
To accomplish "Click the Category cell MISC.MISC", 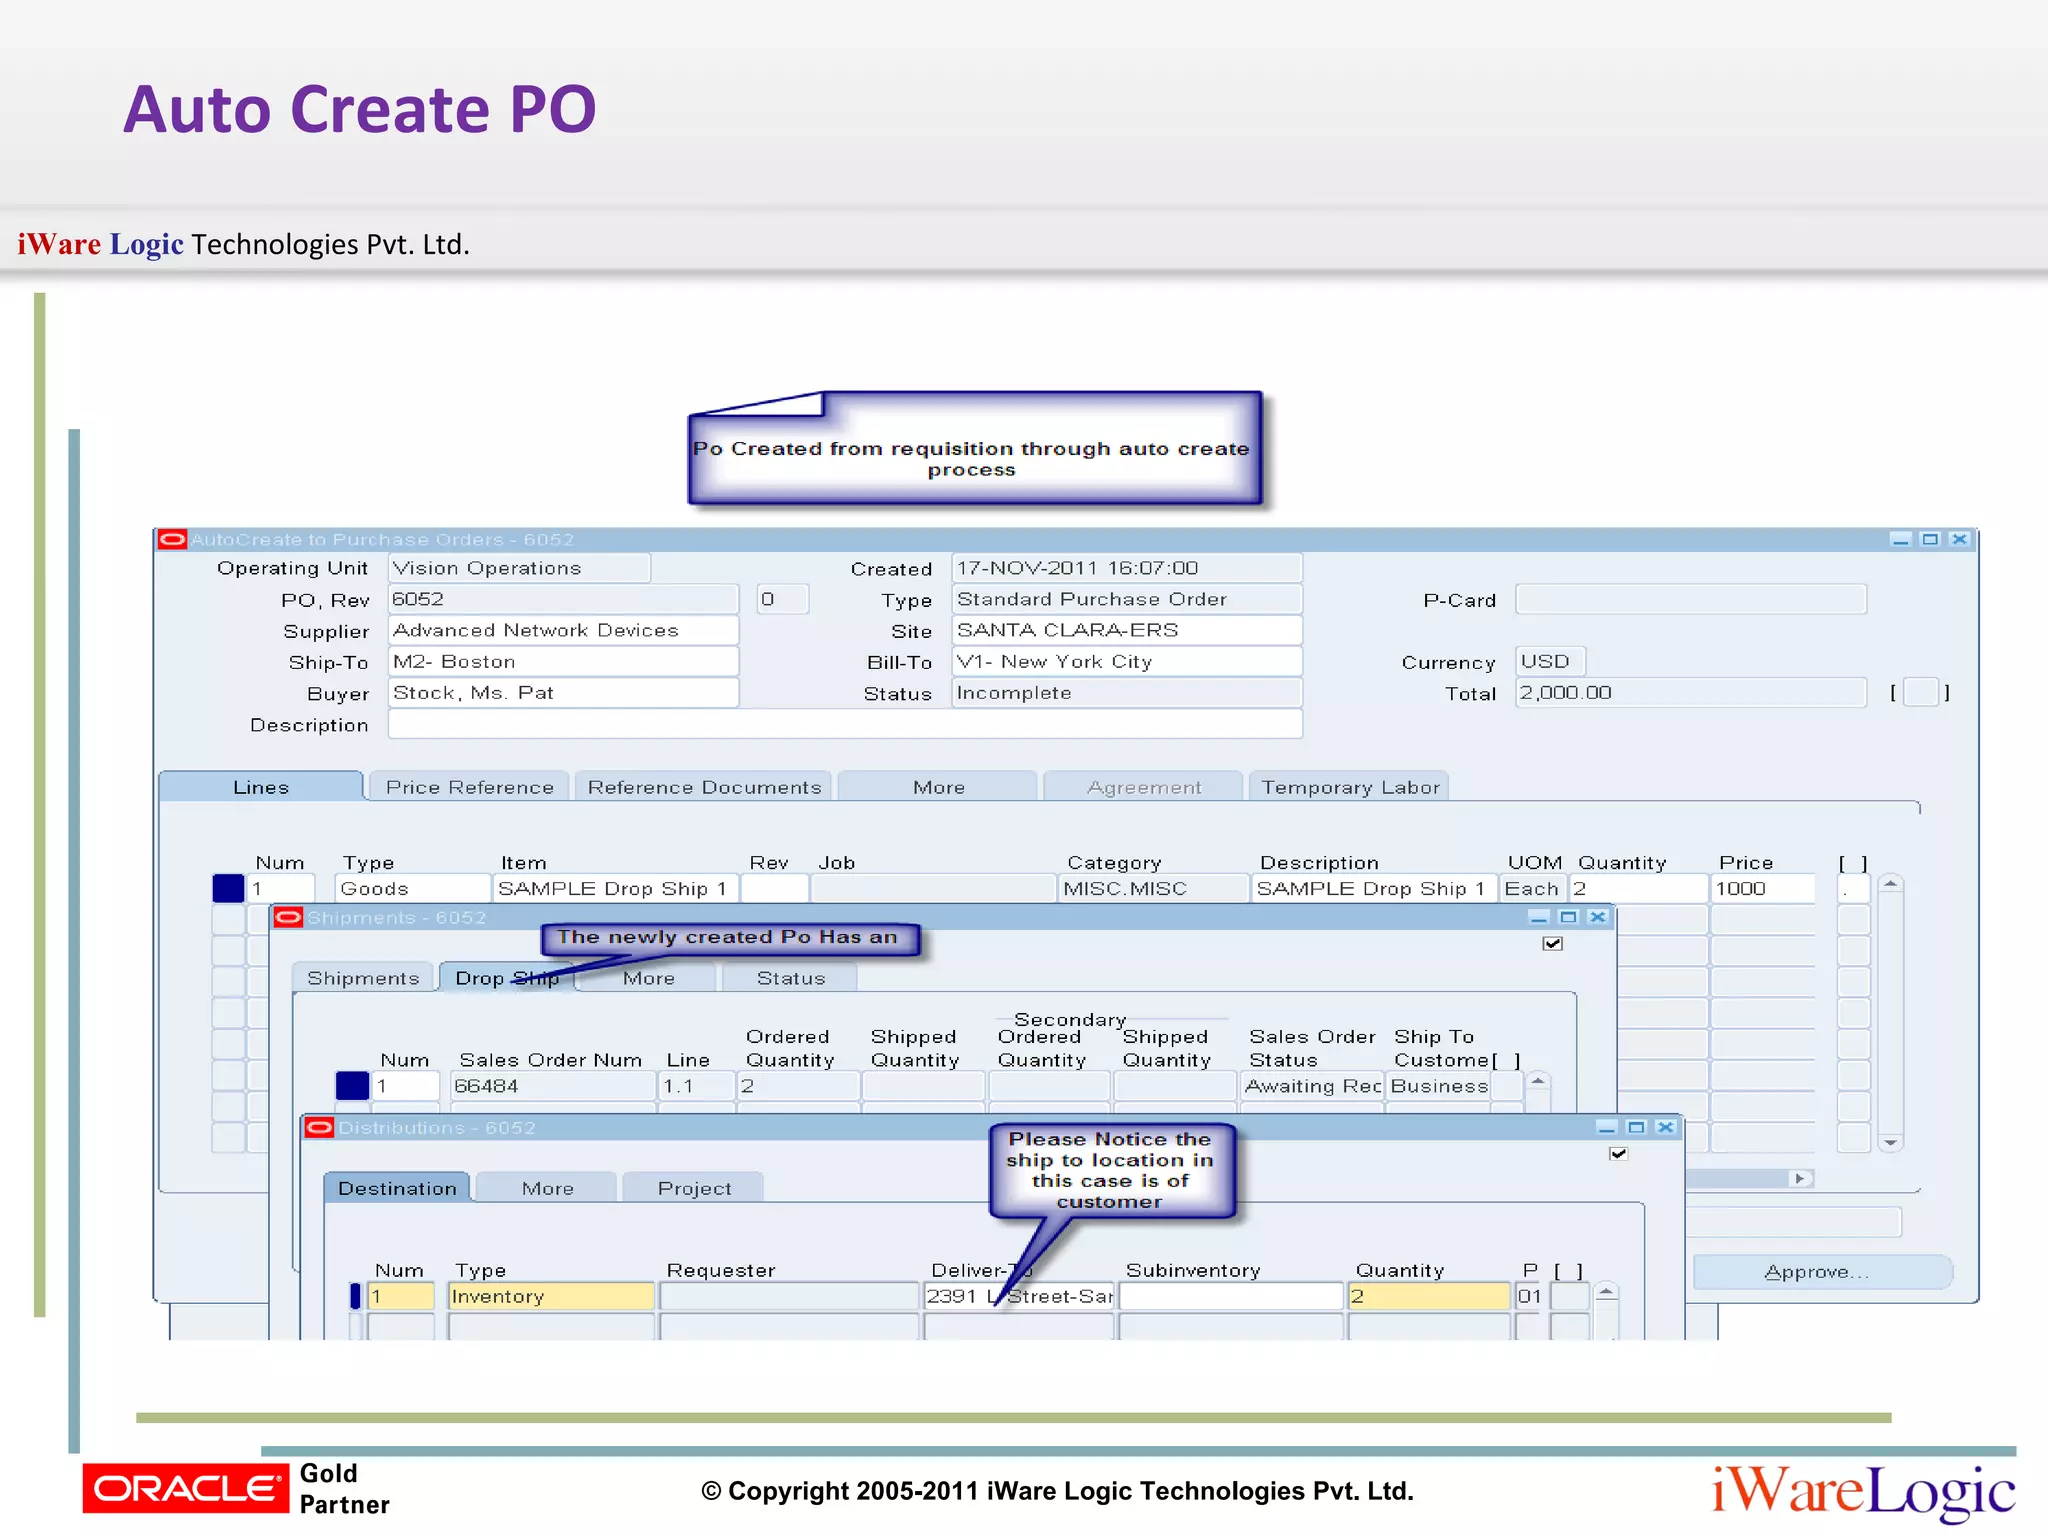I will pyautogui.click(x=1153, y=888).
